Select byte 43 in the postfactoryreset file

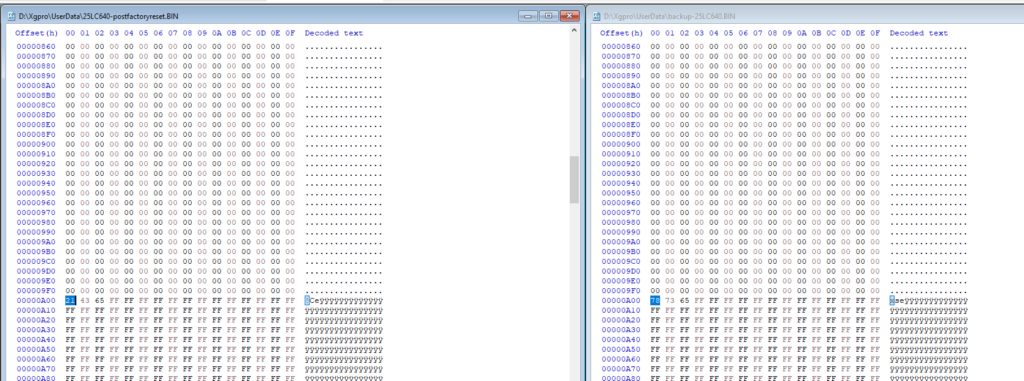click(x=85, y=300)
